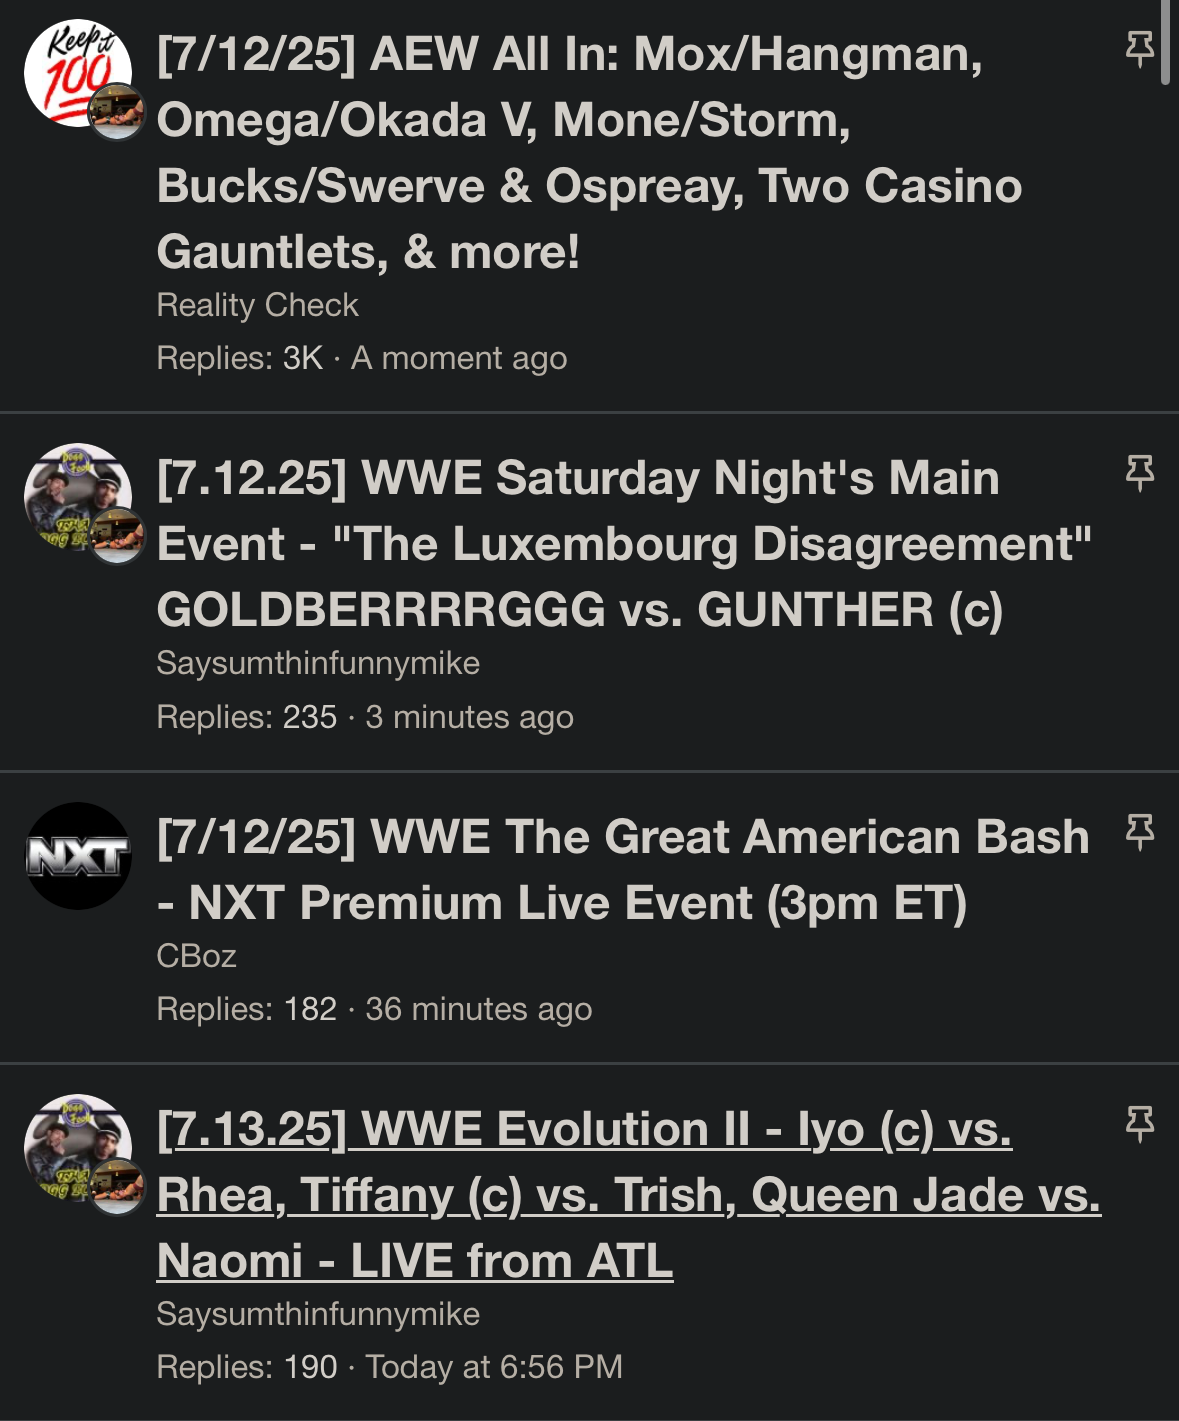Screen dimensions: 1179x1421
Task: Click pin icon on Great American Bash thread
Action: (1140, 832)
